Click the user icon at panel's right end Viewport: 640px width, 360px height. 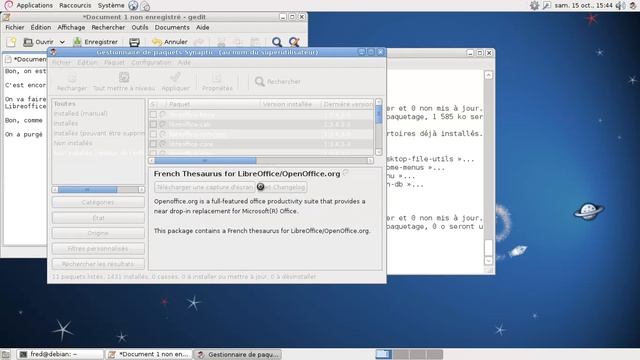pos(632,5)
